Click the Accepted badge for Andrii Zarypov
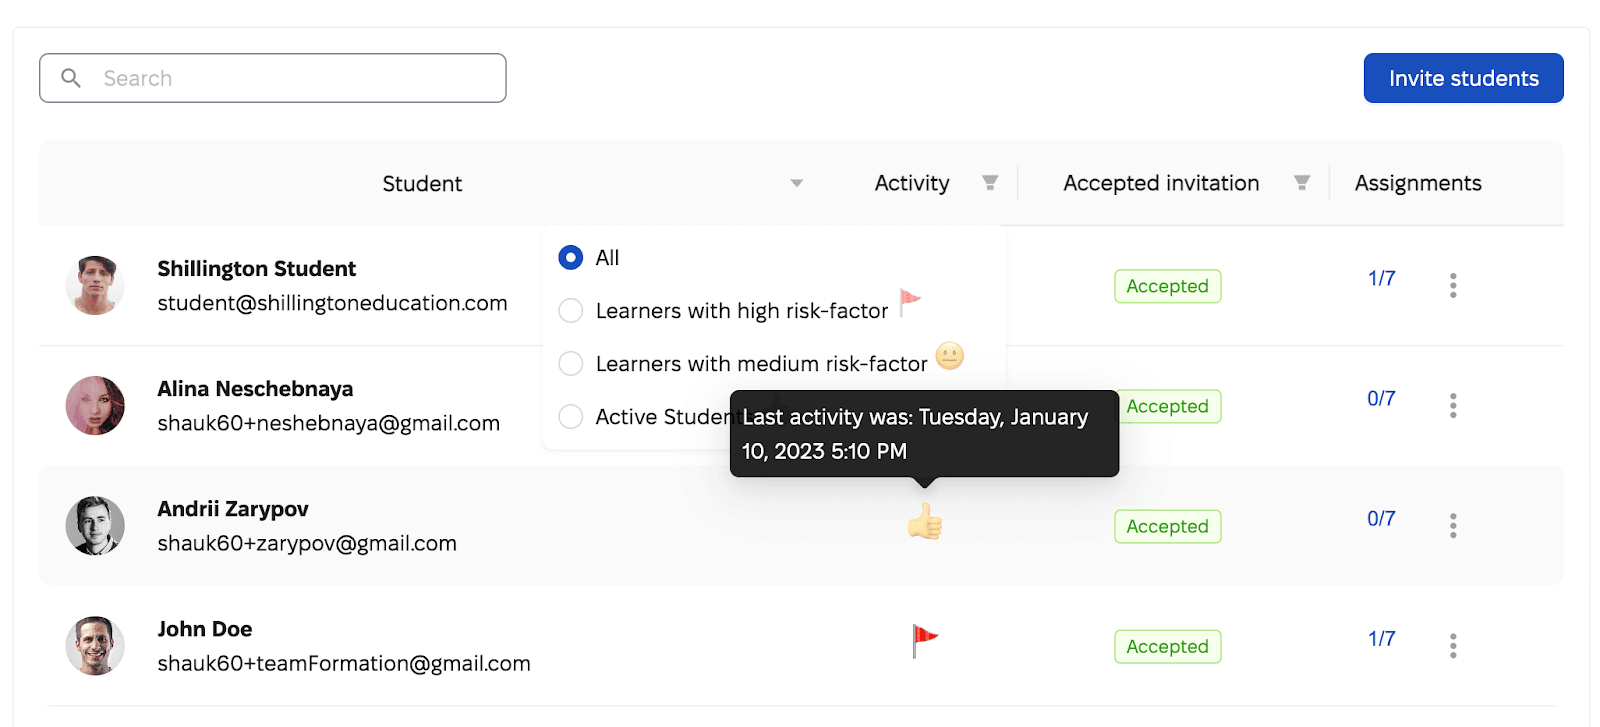This screenshot has height=727, width=1600. pos(1167,526)
